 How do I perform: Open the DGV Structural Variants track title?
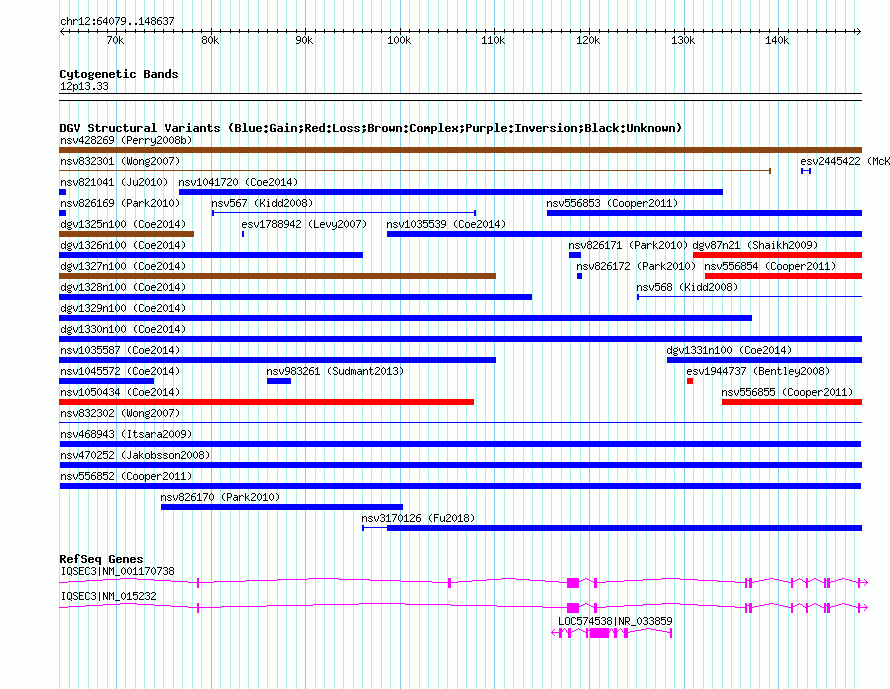click(371, 128)
